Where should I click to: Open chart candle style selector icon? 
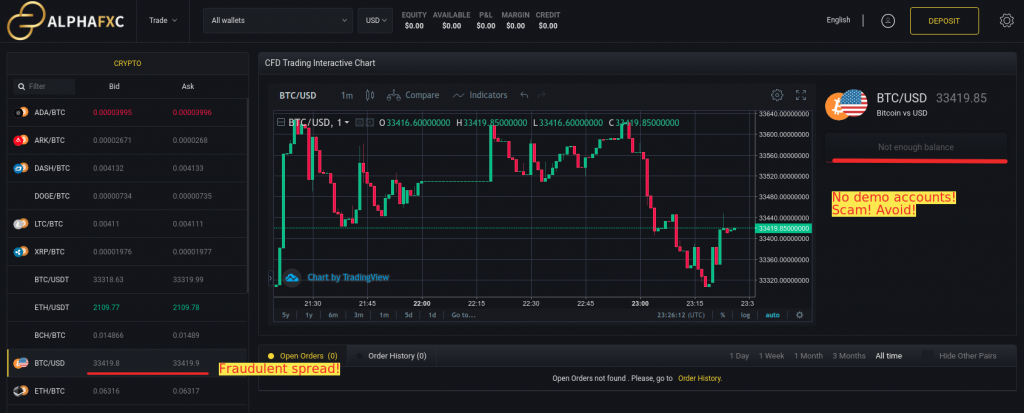tap(370, 95)
